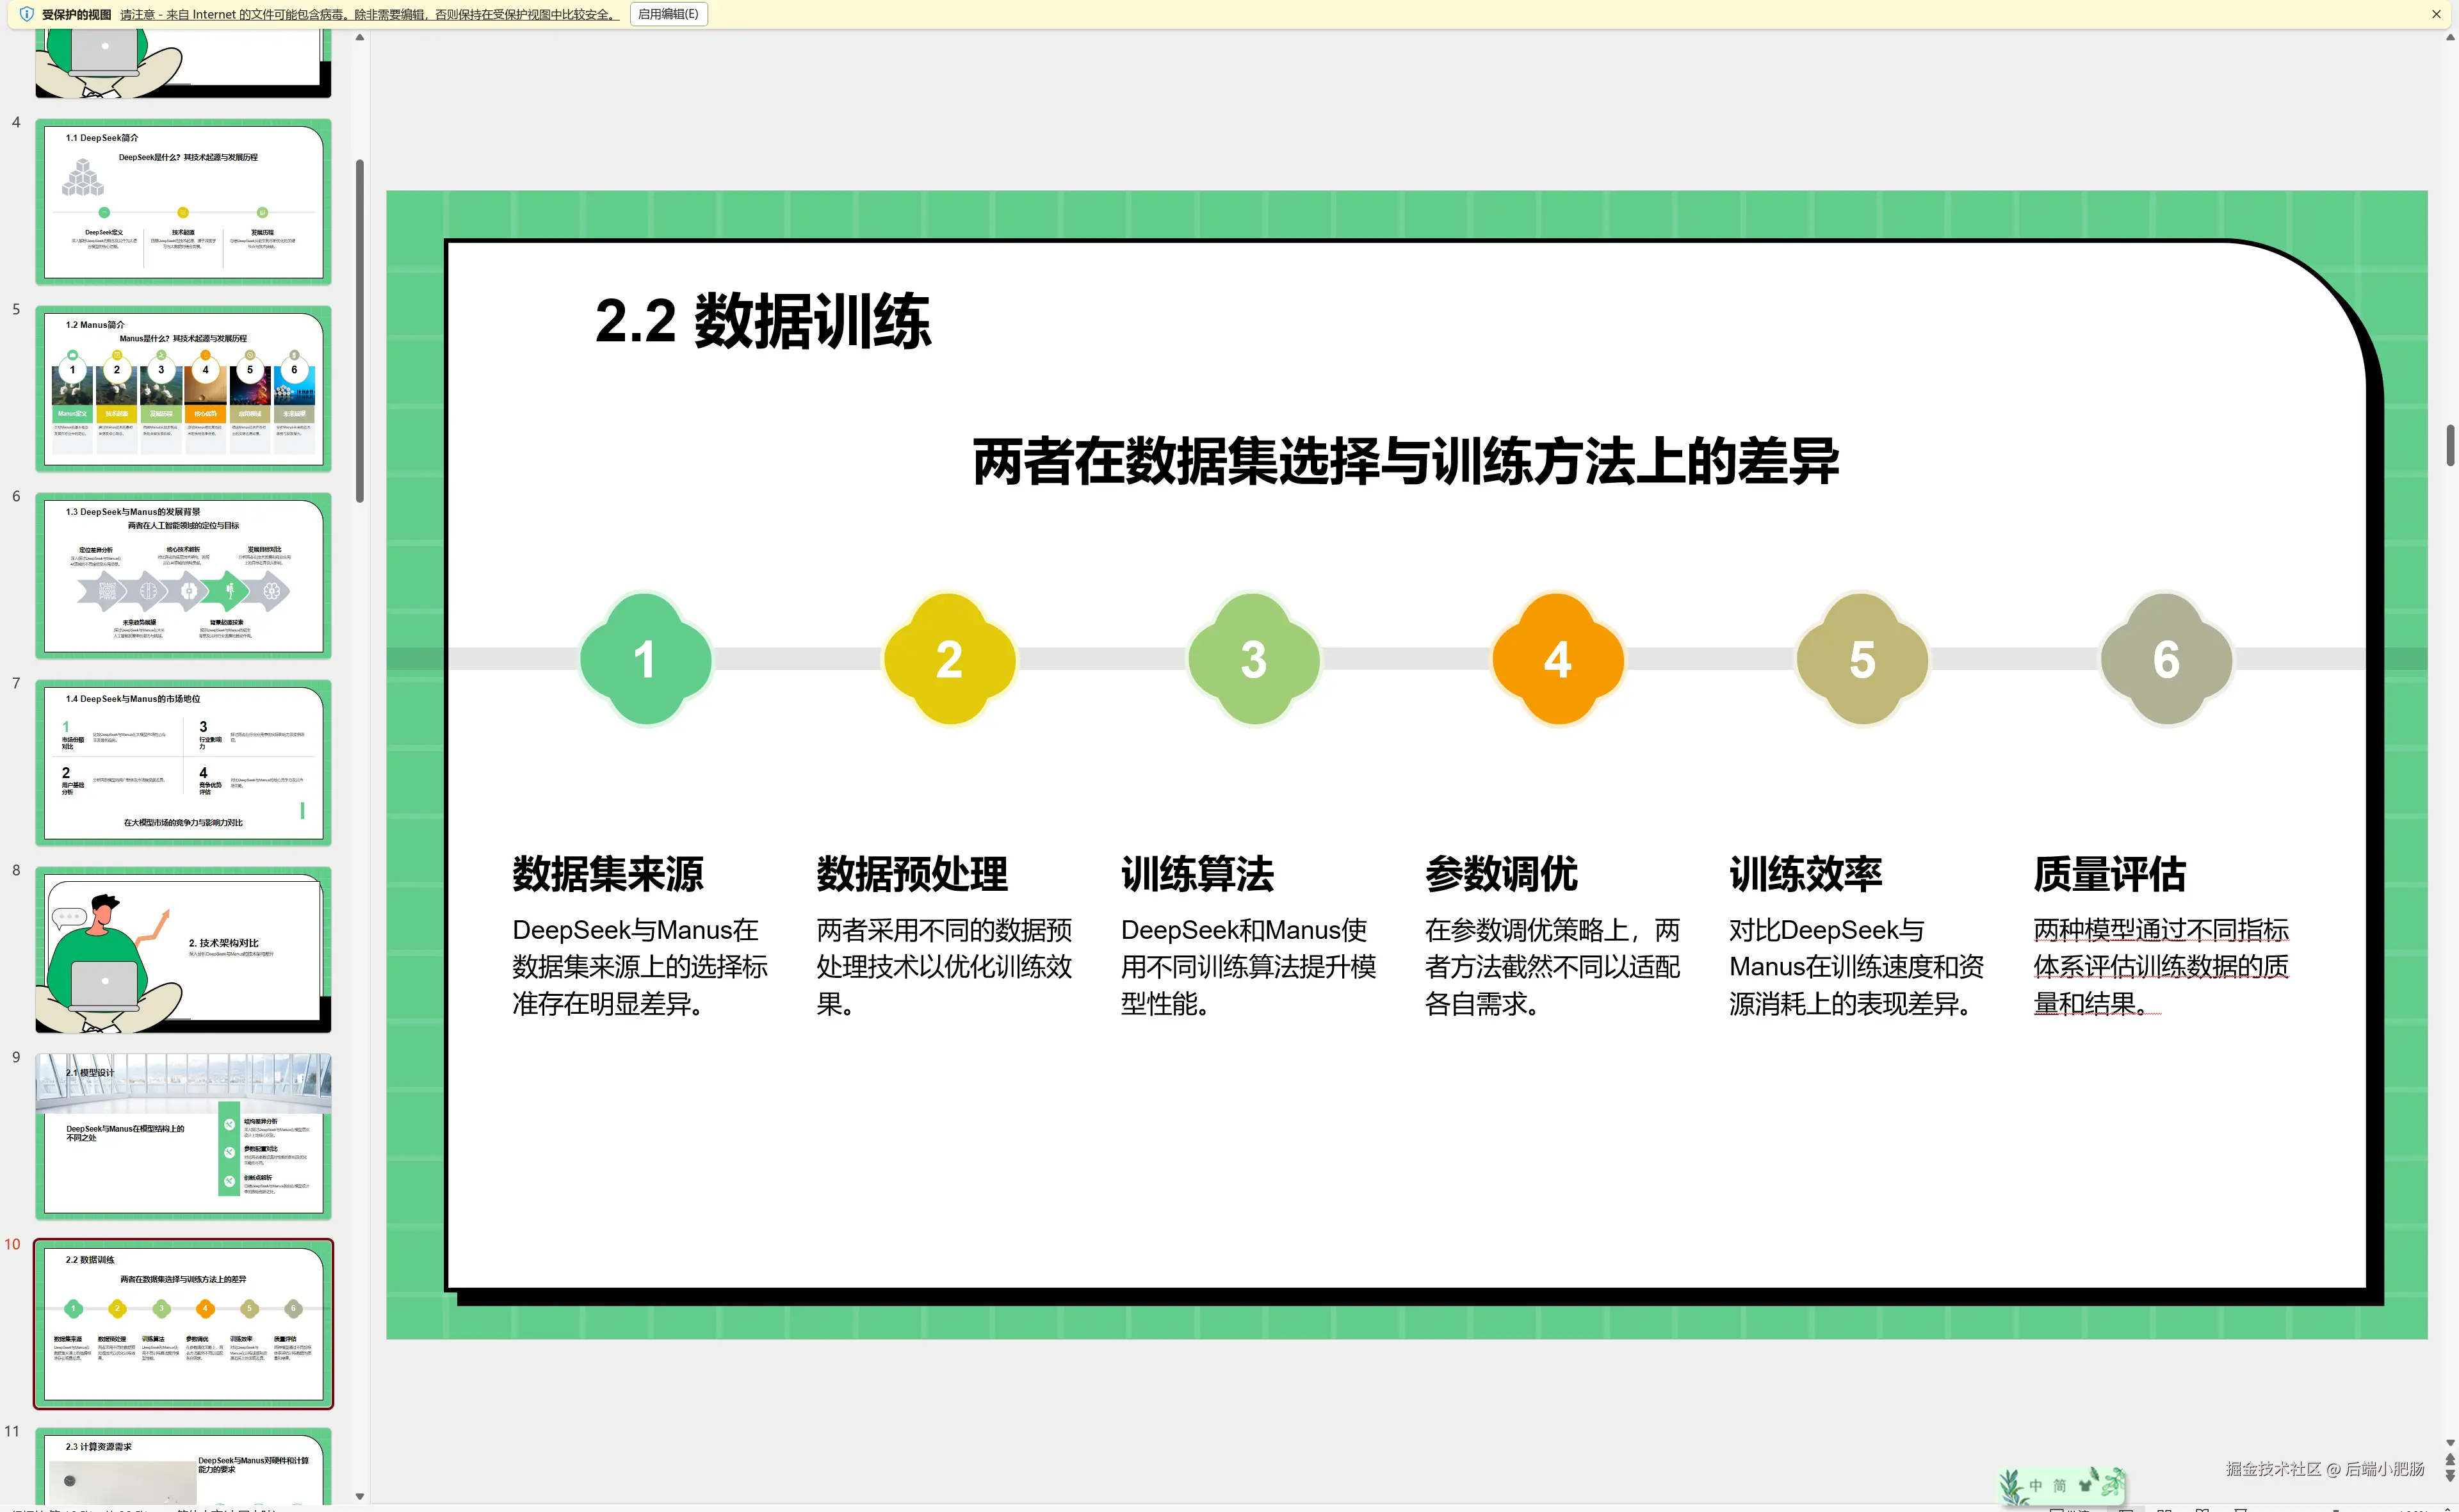The height and width of the screenshot is (1512, 2459).
Task: Click the Next Slide double-arrow button
Action: tap(2449, 1477)
